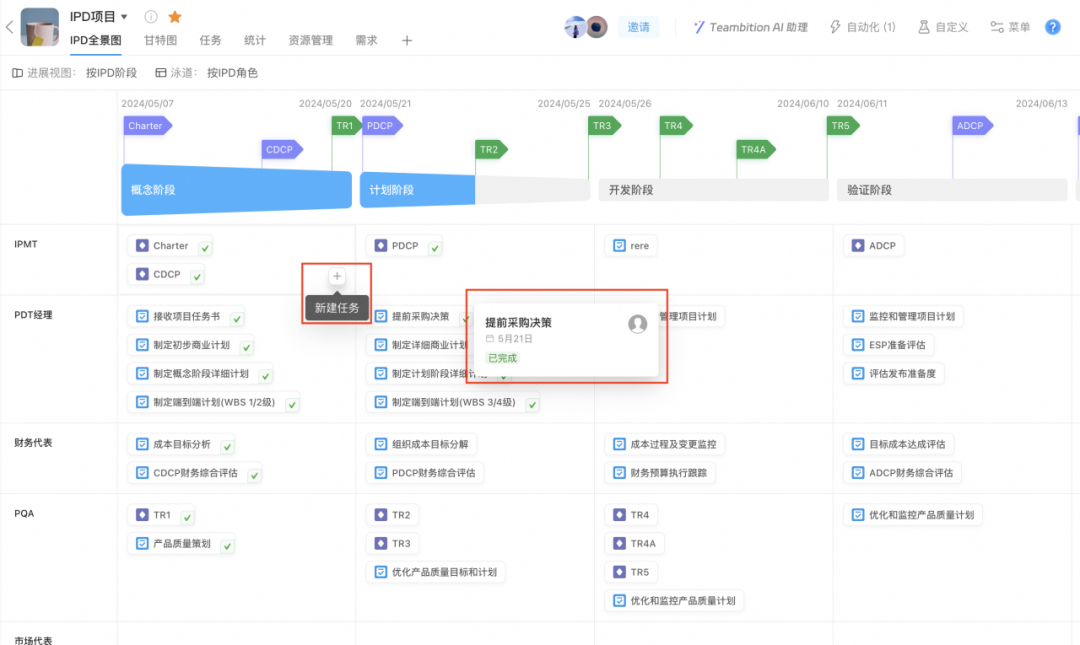Click the star favorite icon
Image resolution: width=1080 pixels, height=645 pixels.
pyautogui.click(x=175, y=17)
